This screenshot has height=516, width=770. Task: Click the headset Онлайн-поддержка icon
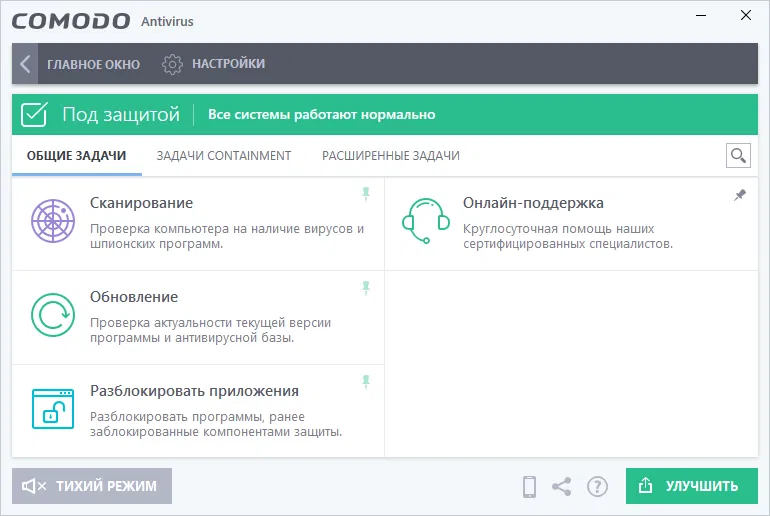426,221
